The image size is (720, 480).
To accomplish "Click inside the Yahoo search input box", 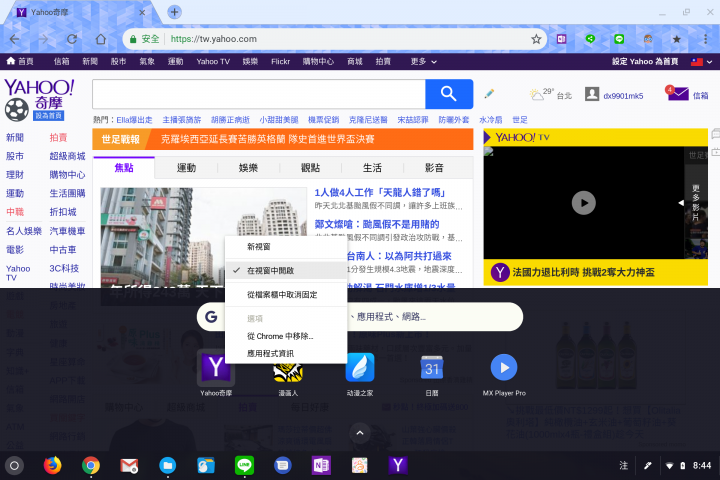I will coord(259,94).
